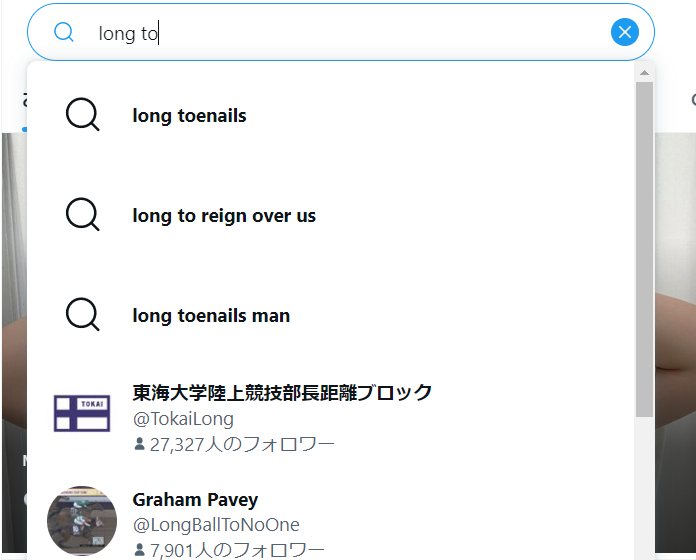The image size is (696, 560).
Task: Open 東海大学陸上競技部長距離ブロック profile
Action: click(x=282, y=392)
